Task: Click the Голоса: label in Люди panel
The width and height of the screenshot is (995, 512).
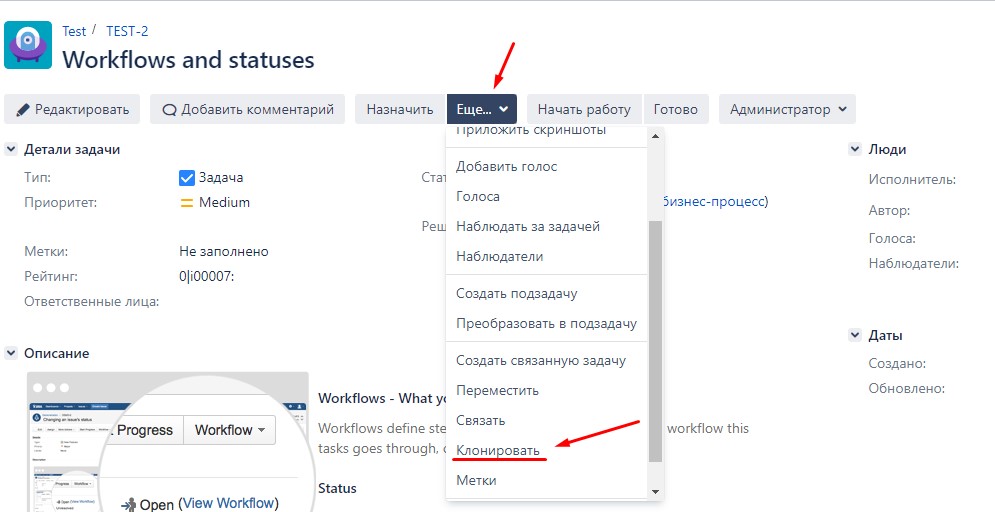Action: 892,239
